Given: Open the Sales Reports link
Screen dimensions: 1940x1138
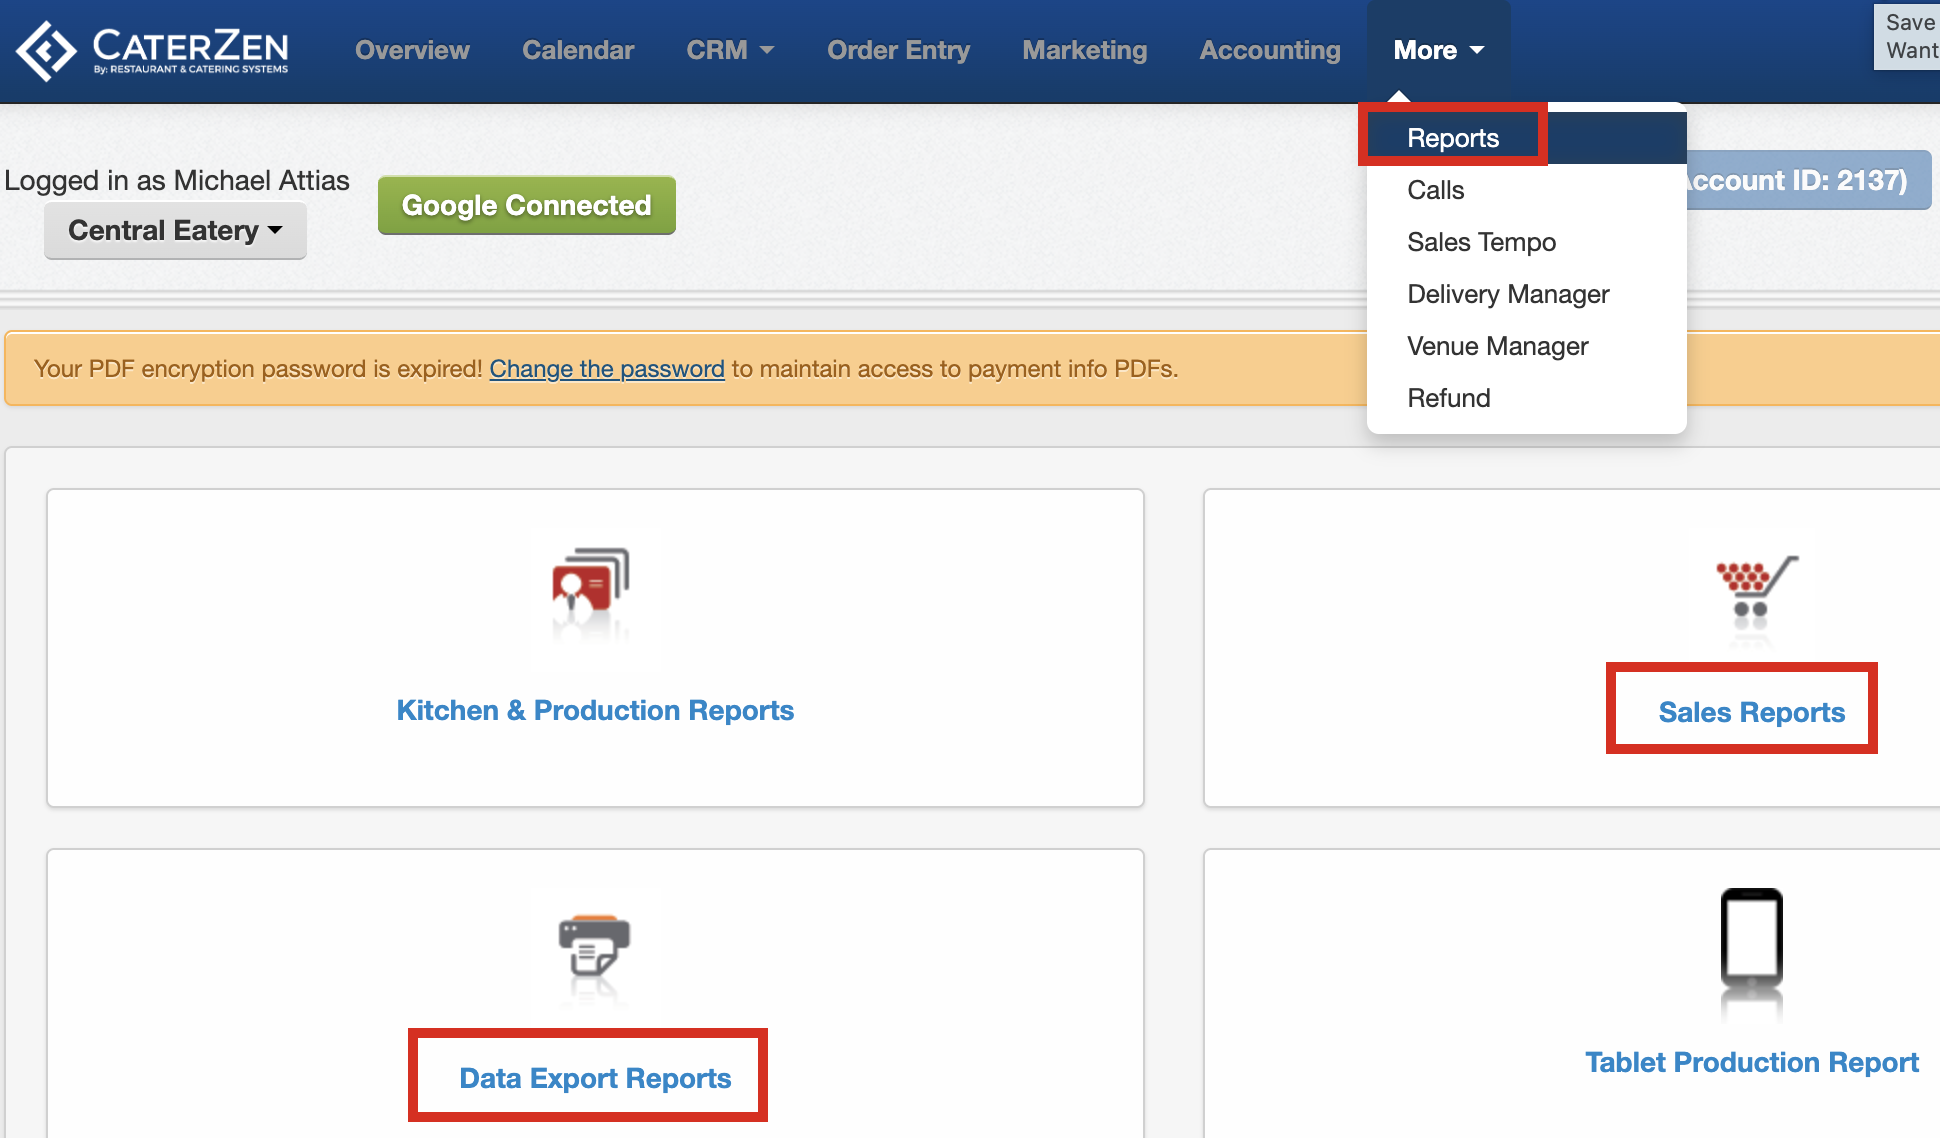Looking at the screenshot, I should pos(1750,712).
